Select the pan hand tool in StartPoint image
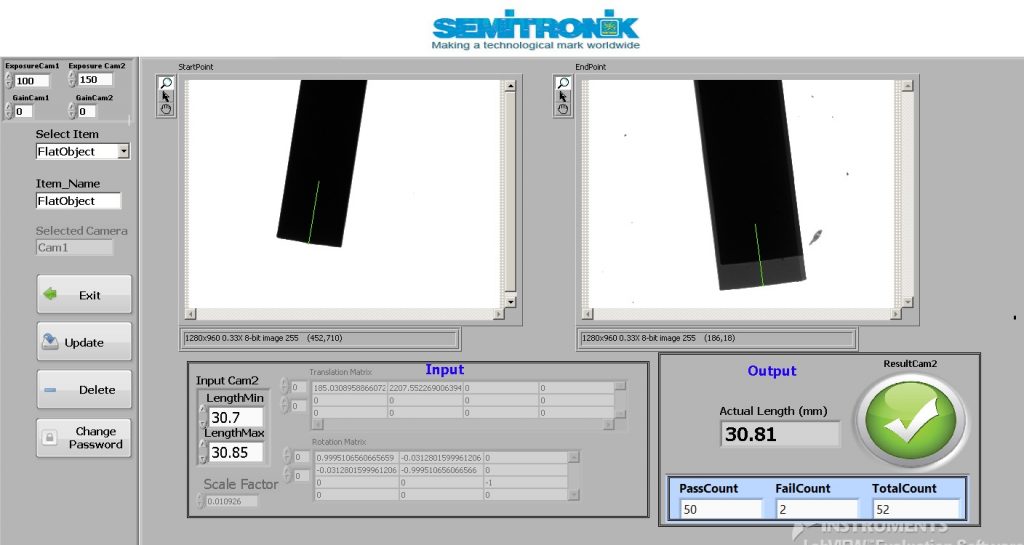This screenshot has width=1024, height=545. (166, 110)
